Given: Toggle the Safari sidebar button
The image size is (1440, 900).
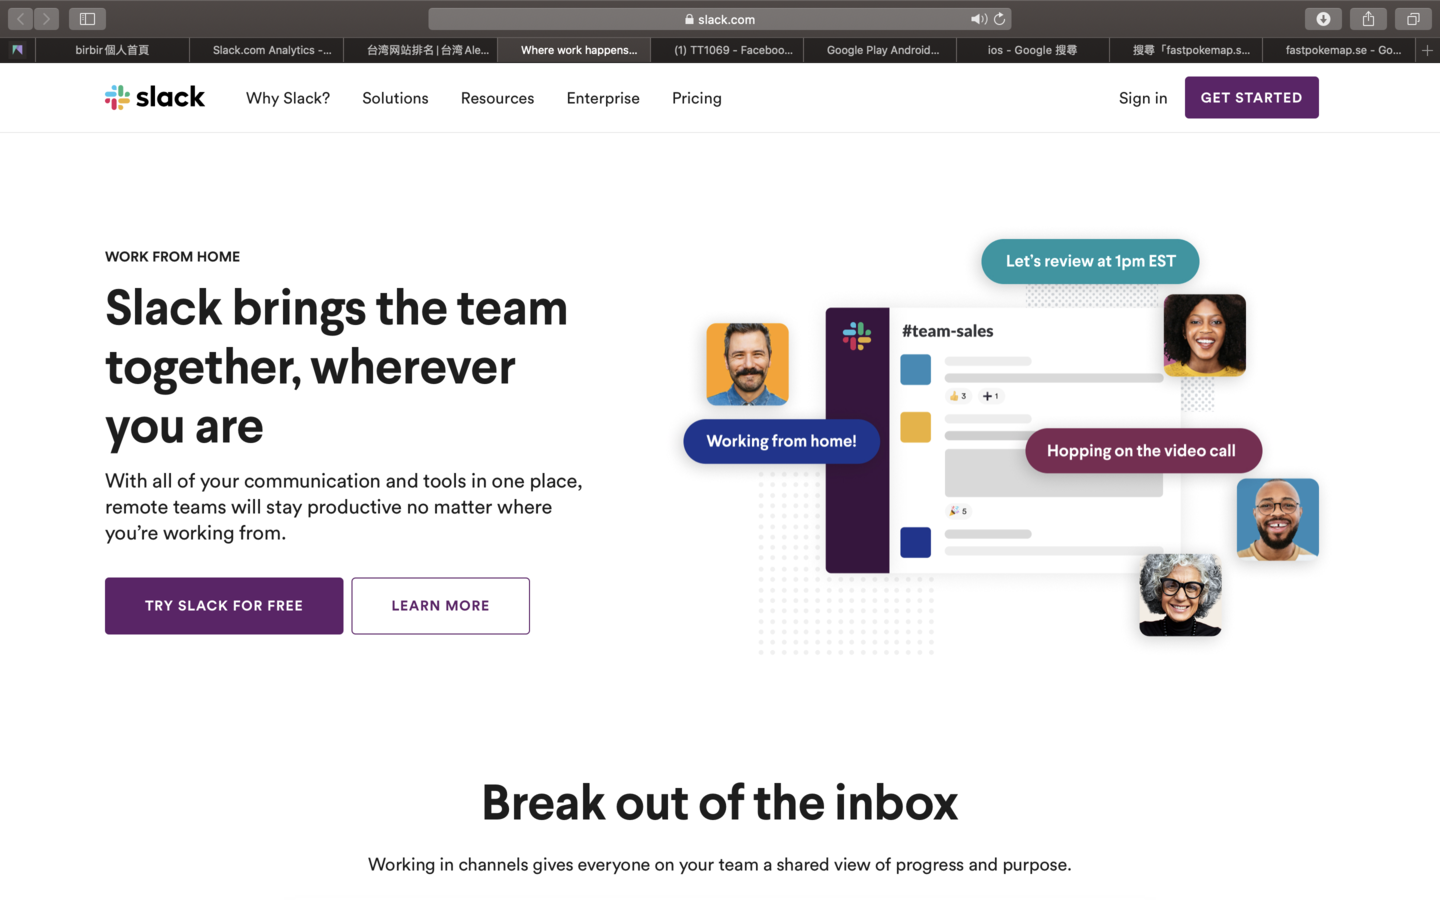Looking at the screenshot, I should 87,18.
